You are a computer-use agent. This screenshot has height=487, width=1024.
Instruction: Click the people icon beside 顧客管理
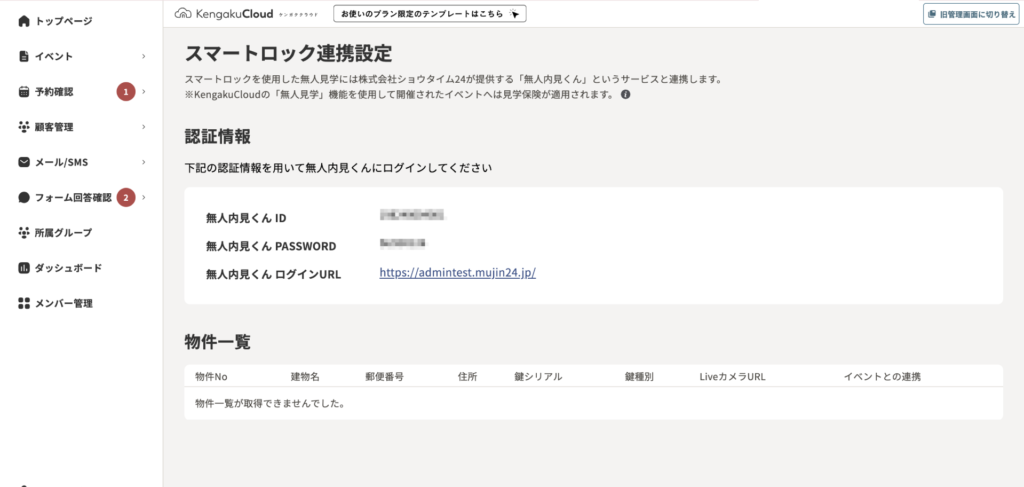[24, 127]
